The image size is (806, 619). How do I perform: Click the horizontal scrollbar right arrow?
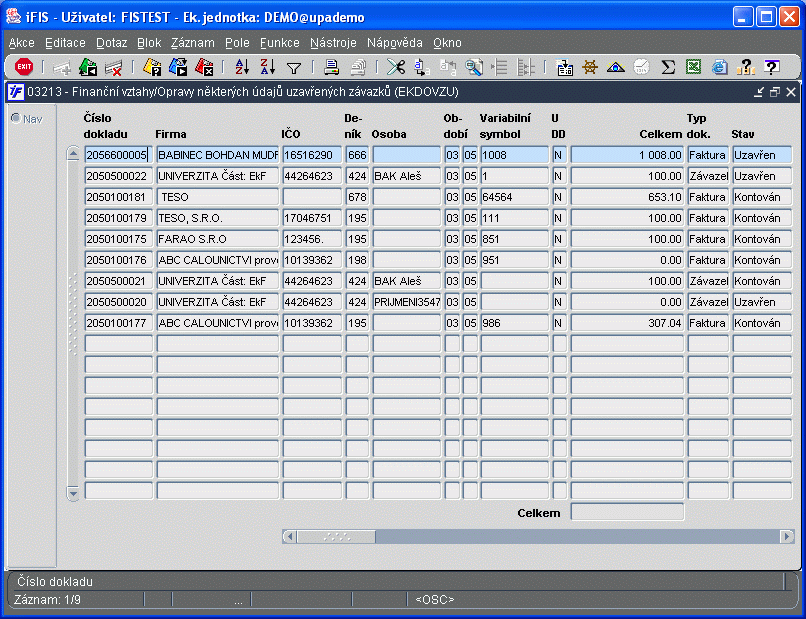[x=786, y=536]
